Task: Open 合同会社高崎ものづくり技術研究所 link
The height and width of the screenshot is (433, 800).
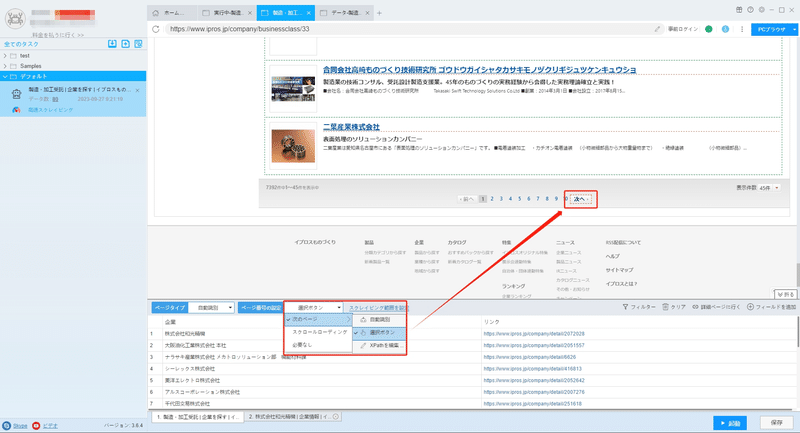Action: click(479, 69)
